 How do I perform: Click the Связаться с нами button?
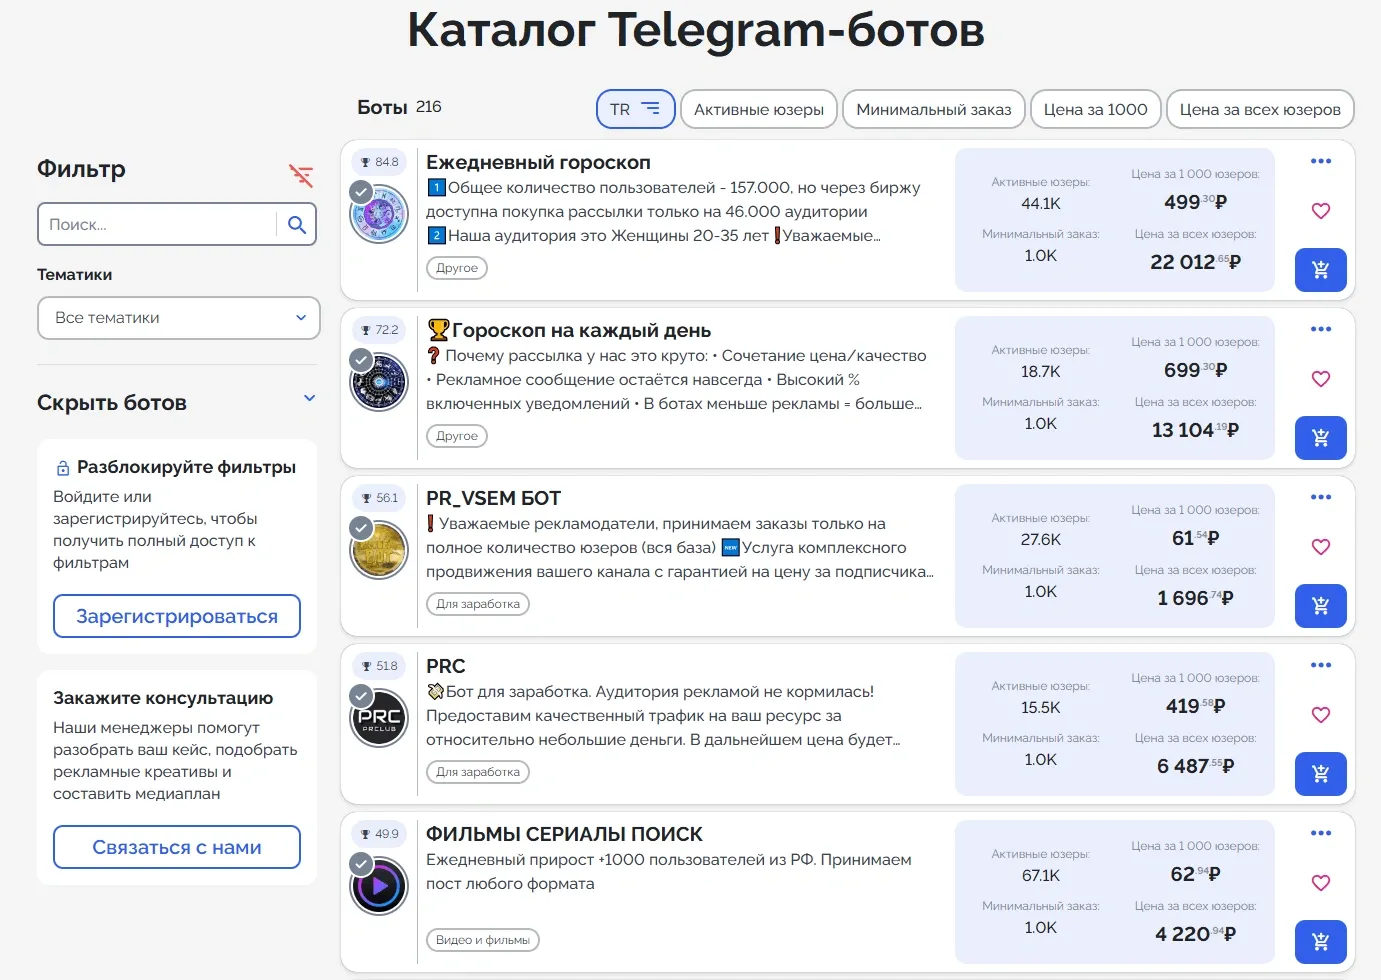click(x=177, y=847)
